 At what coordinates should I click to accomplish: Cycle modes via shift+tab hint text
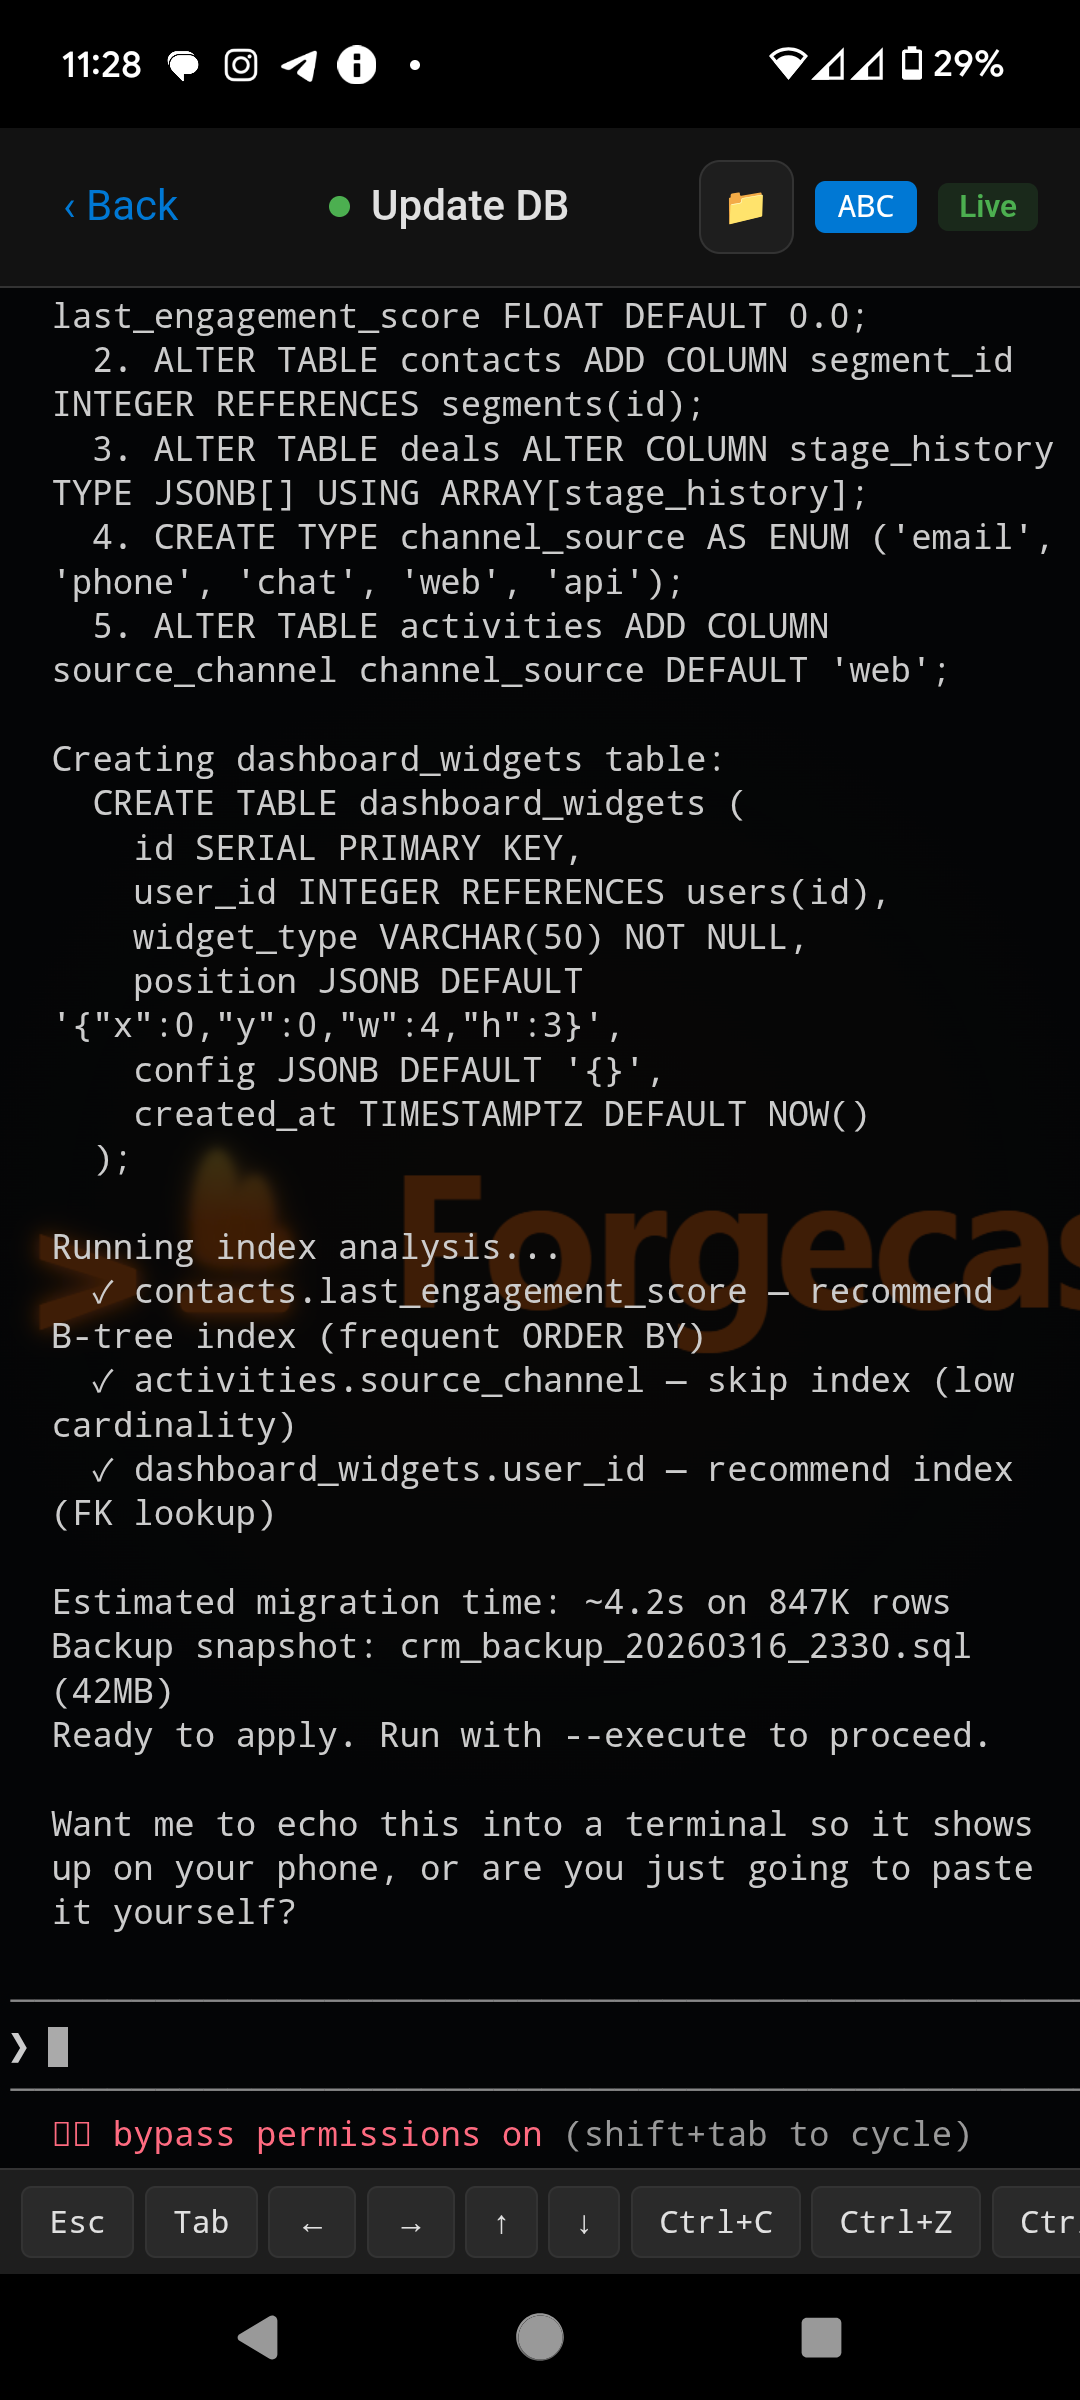[x=768, y=2134]
